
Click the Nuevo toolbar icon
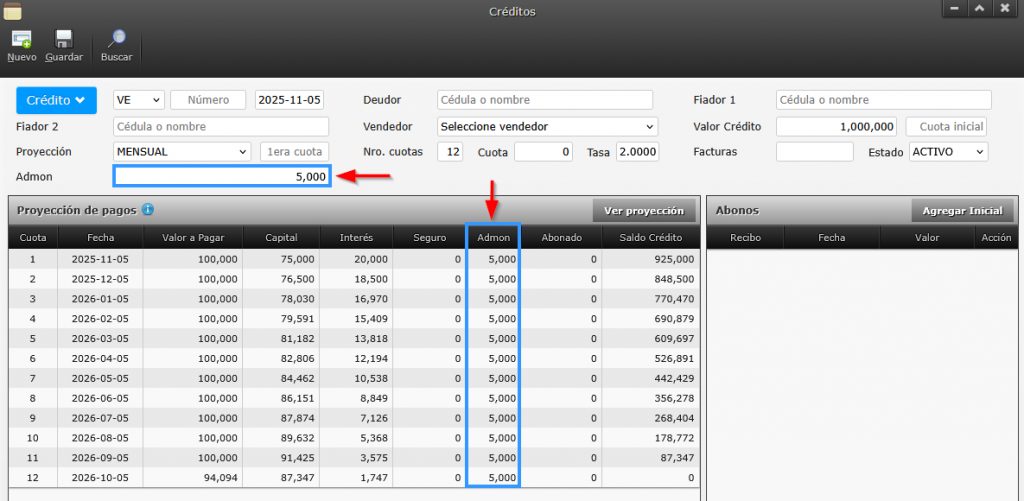point(21,40)
